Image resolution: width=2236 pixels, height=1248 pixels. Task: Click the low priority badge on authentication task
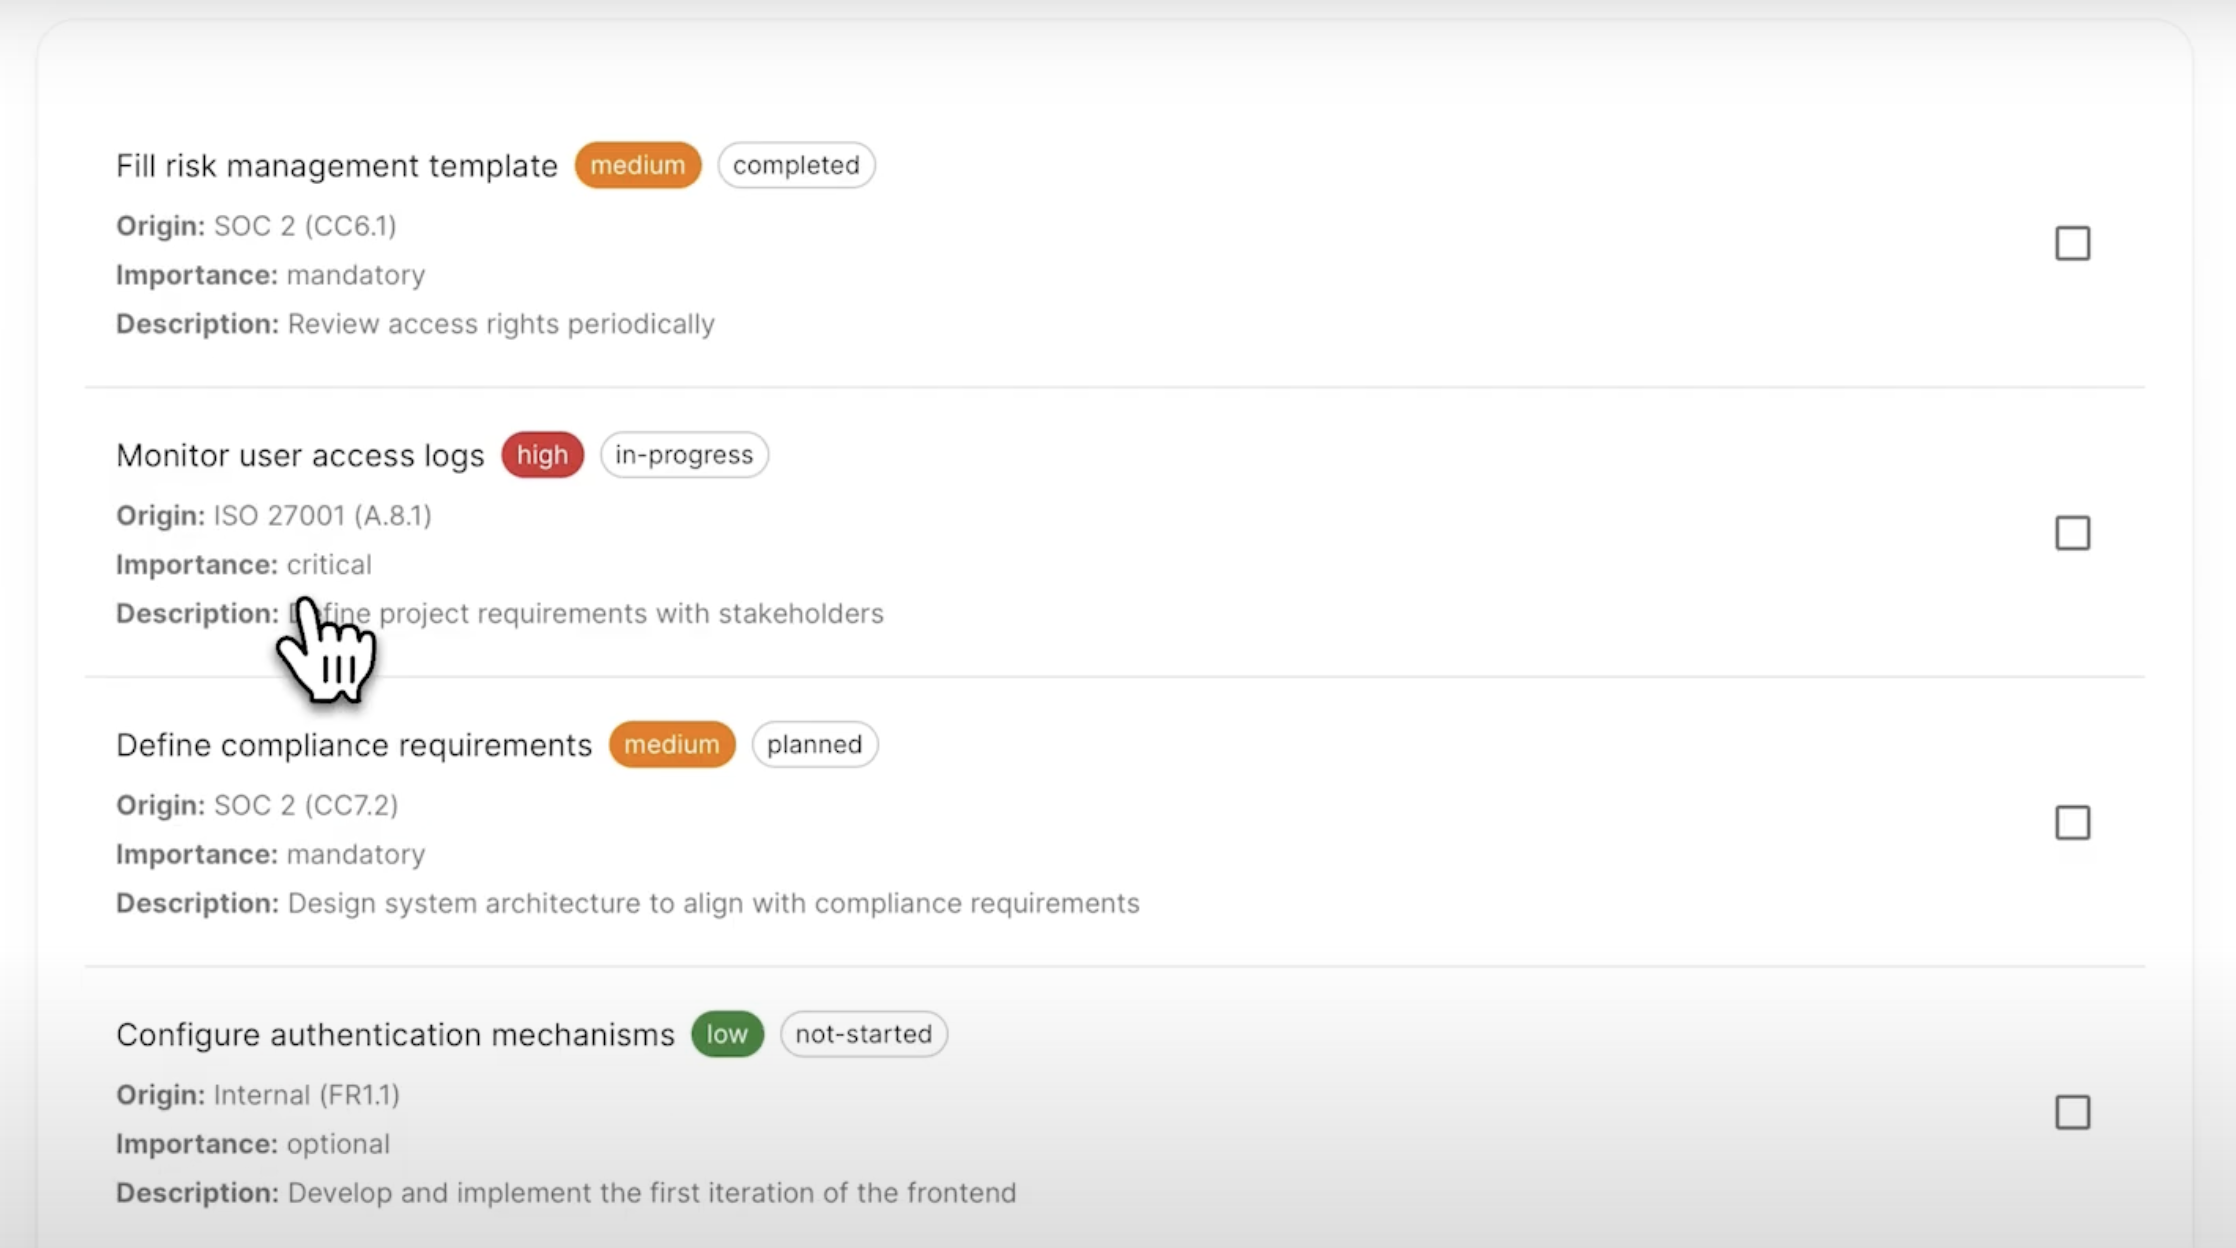click(x=727, y=1034)
